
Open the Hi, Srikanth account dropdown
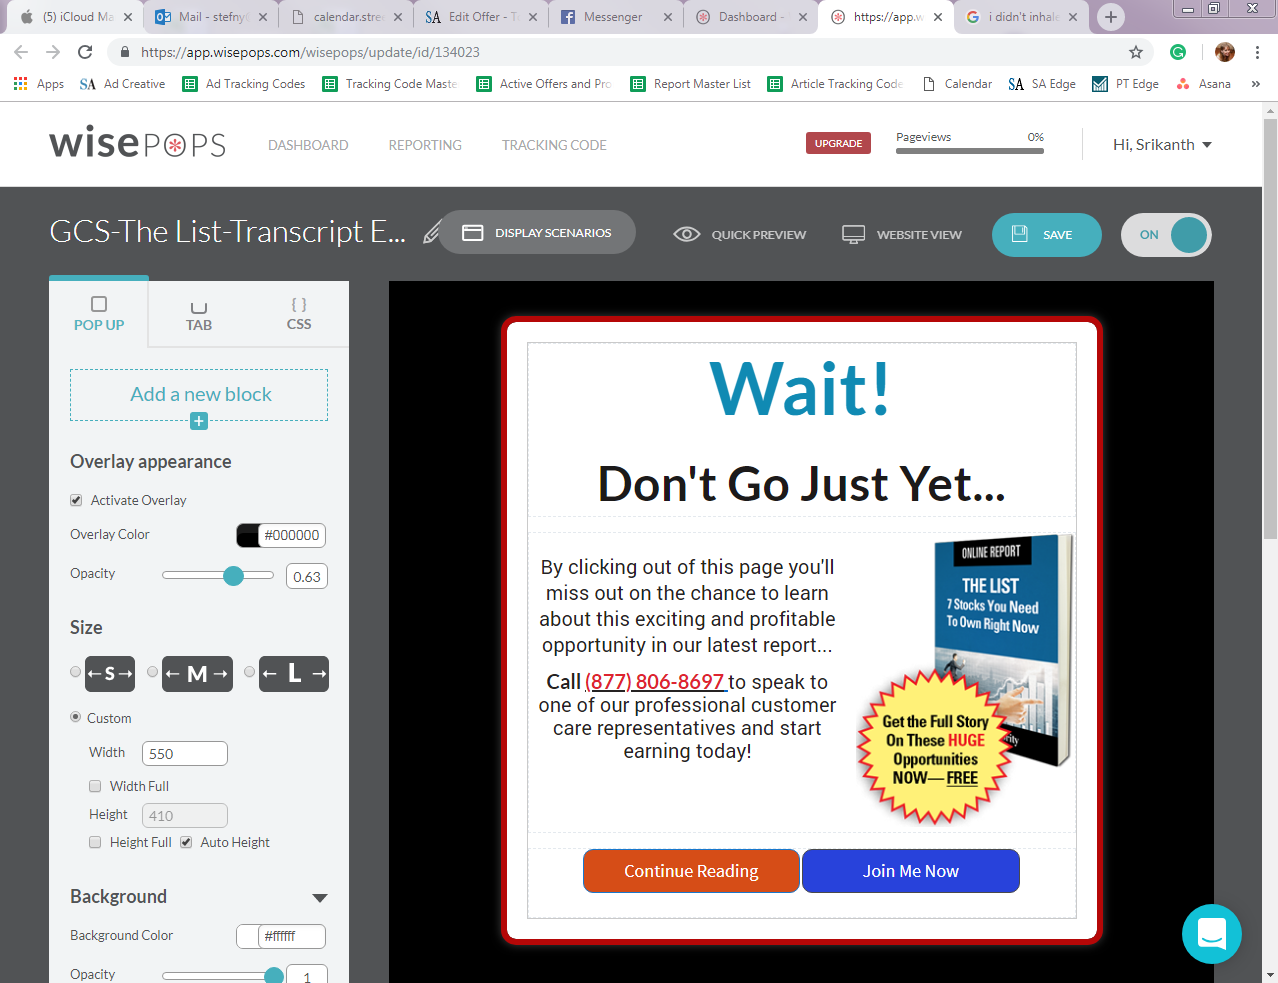click(1162, 145)
